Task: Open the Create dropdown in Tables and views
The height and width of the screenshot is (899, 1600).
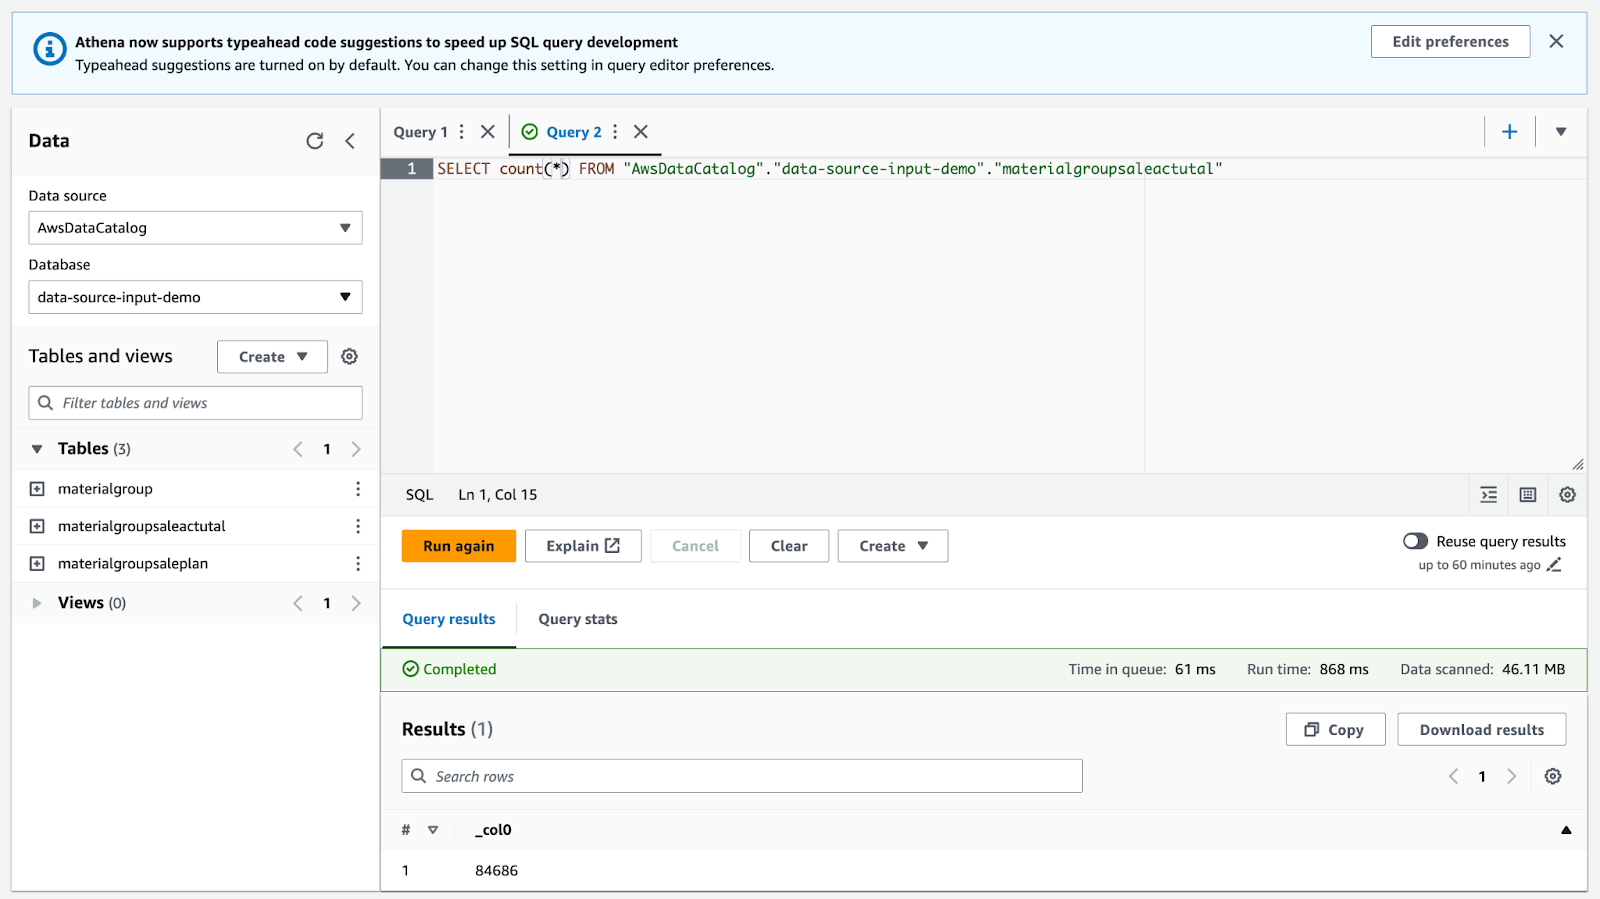Action: (x=272, y=357)
